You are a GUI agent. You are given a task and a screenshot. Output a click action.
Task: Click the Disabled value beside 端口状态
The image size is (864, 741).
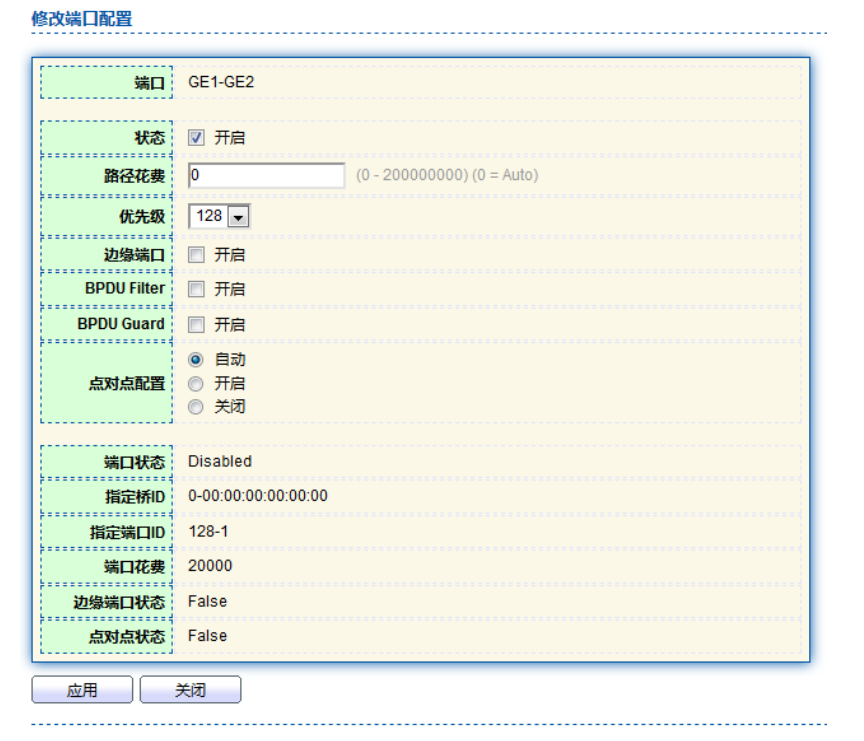(220, 462)
